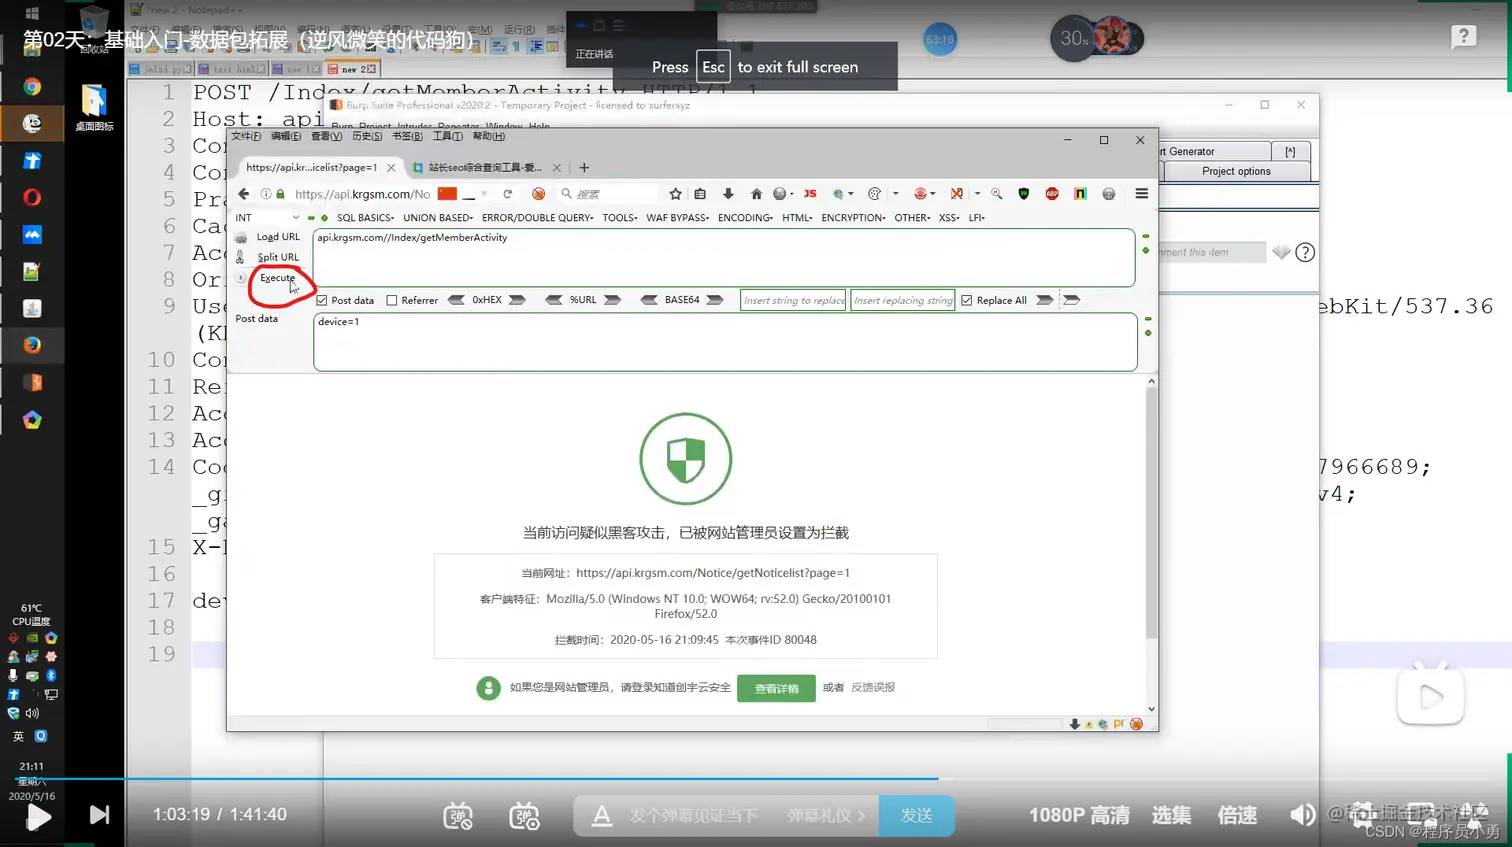Open the 倍速 playback speed option
Image resolution: width=1512 pixels, height=847 pixels.
(x=1237, y=815)
